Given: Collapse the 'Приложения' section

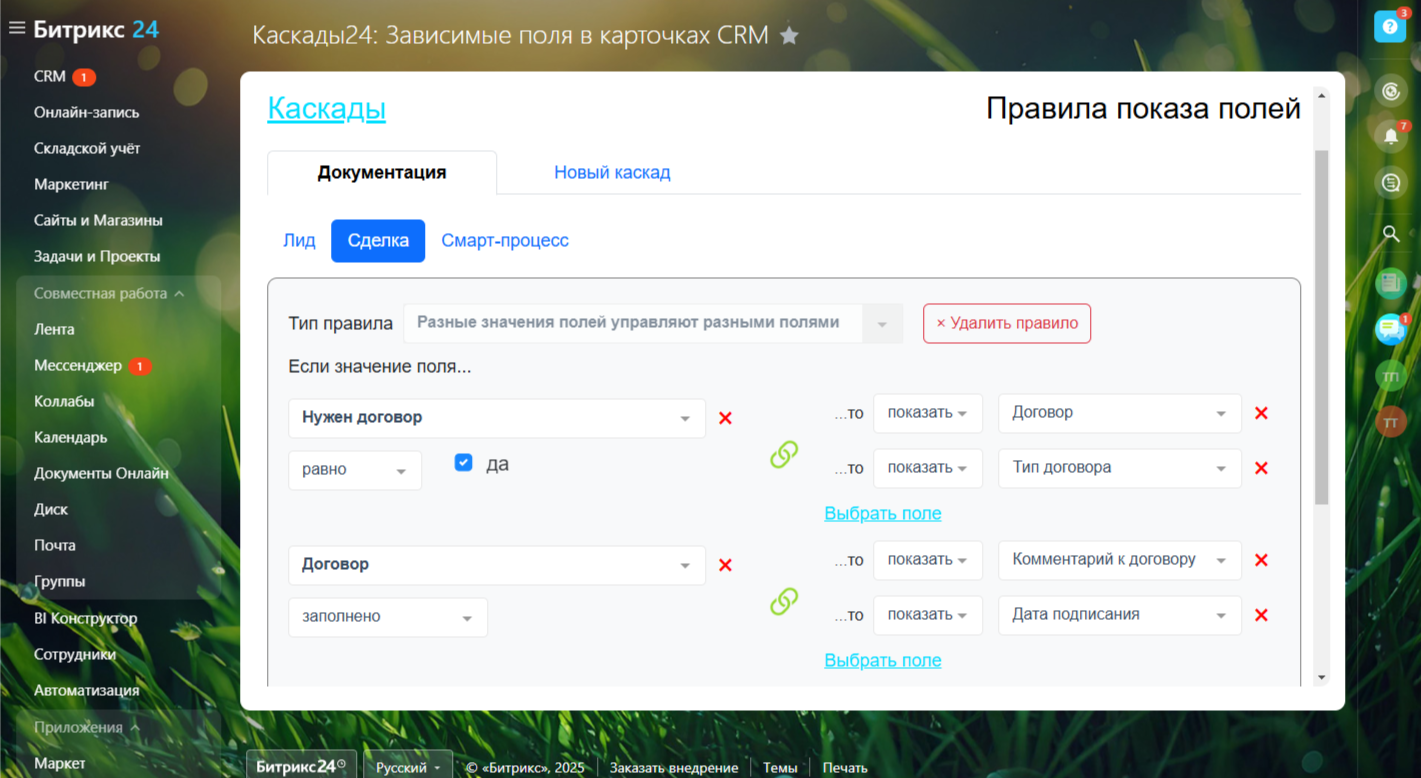Looking at the screenshot, I should 86,728.
